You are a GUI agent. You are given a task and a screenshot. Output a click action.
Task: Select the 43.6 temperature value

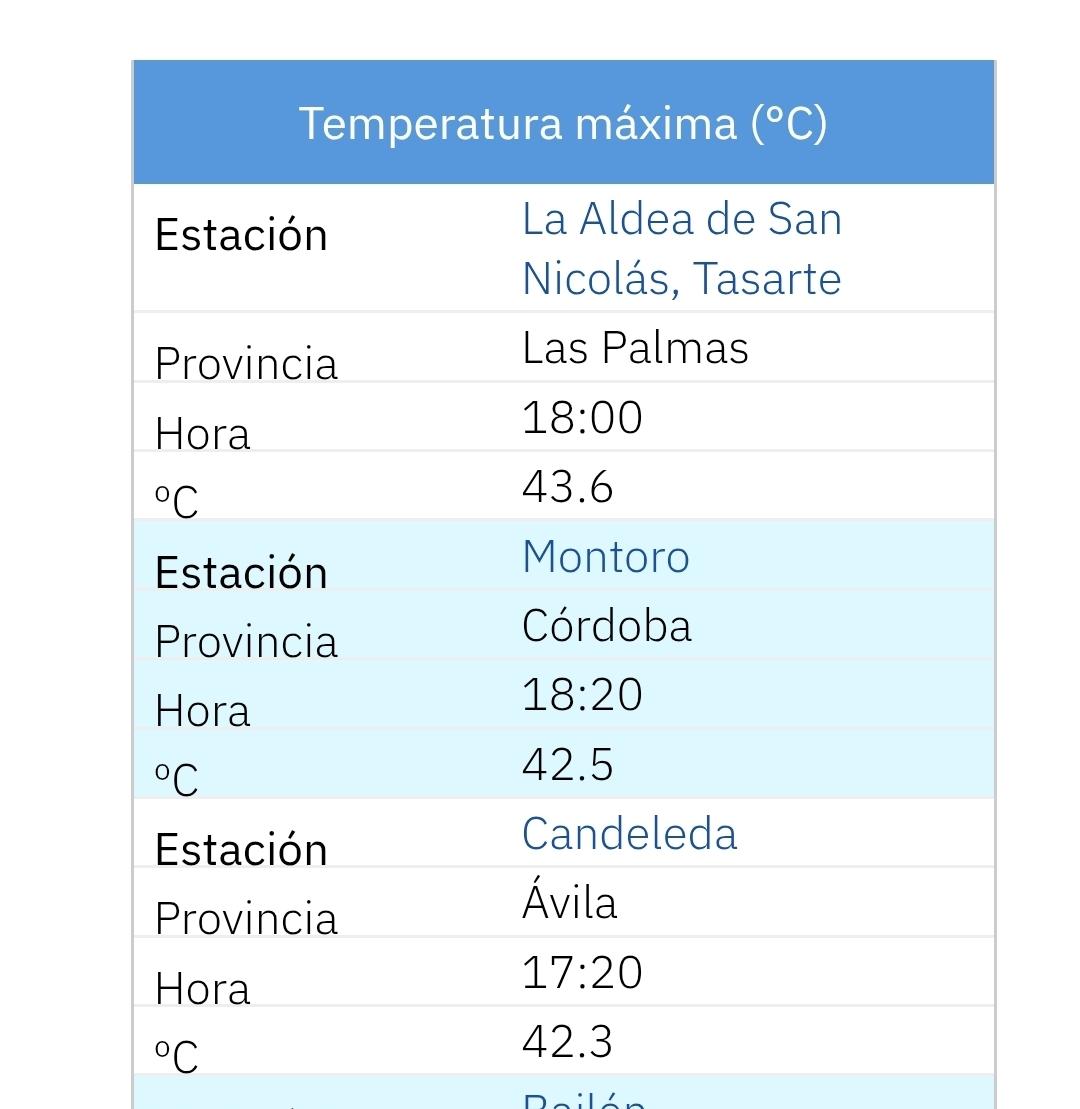[567, 488]
